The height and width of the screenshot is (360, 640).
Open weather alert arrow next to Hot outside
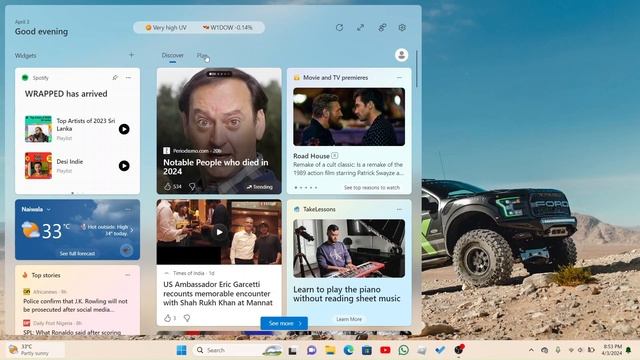coord(132,230)
